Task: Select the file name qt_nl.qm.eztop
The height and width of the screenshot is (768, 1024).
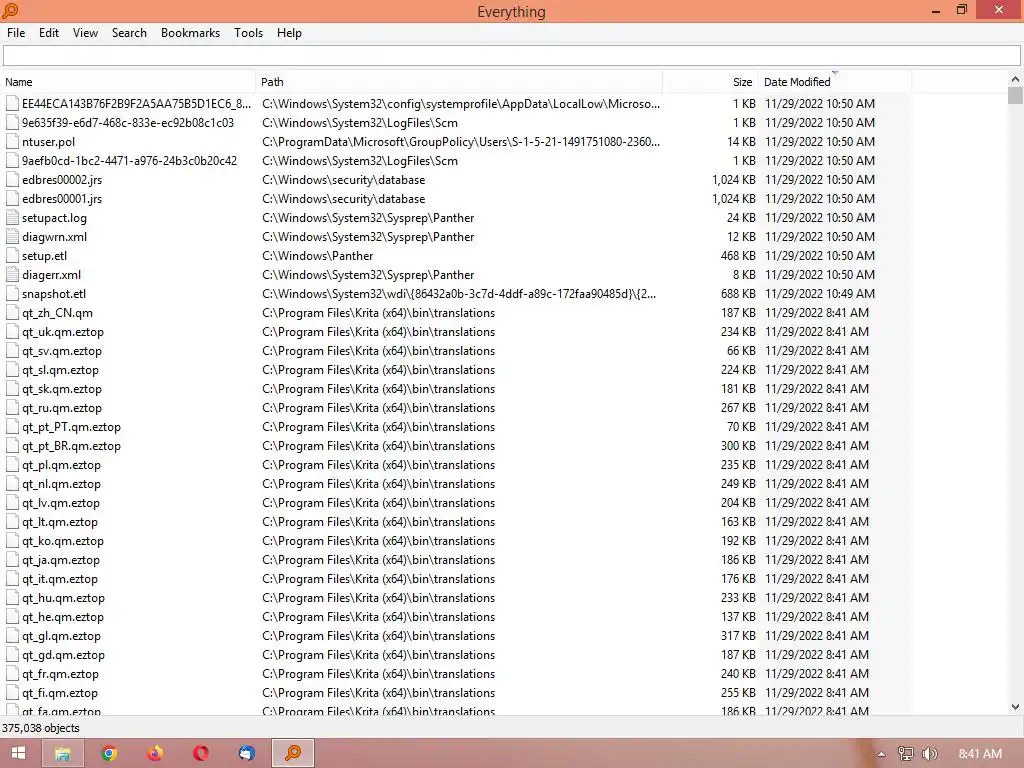Action: point(61,484)
